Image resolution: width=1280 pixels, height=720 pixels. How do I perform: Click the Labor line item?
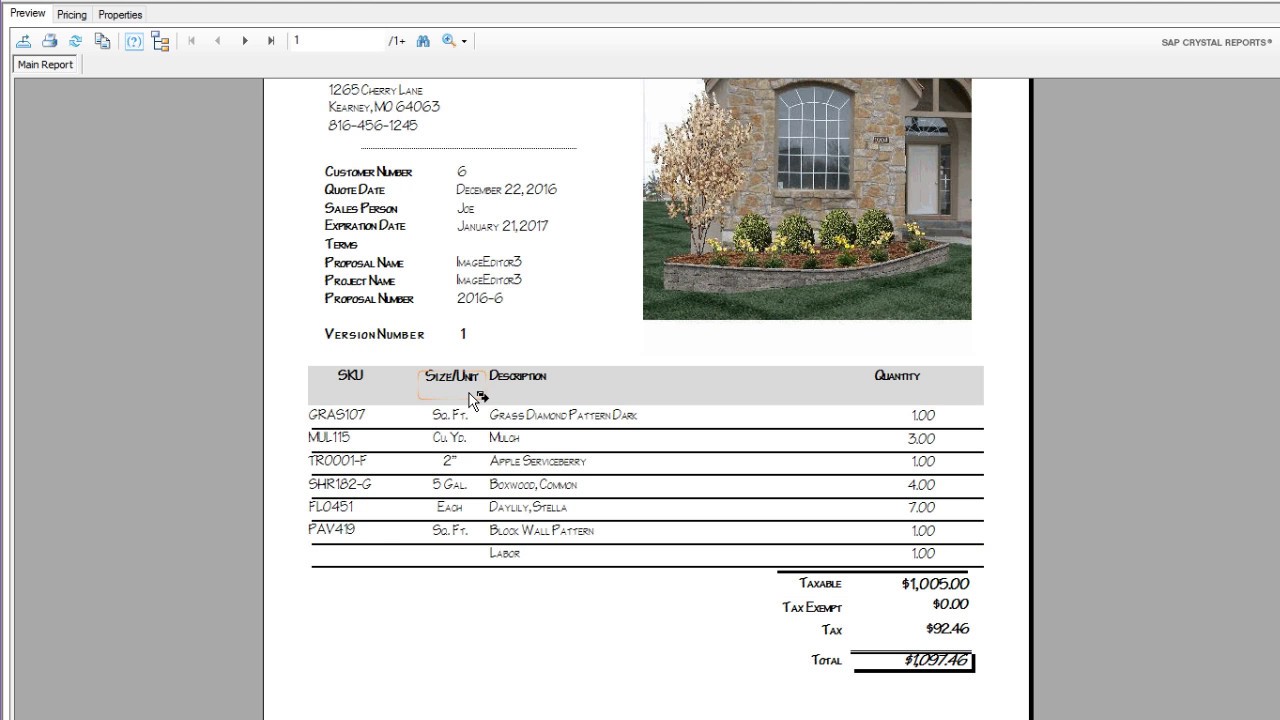(505, 553)
